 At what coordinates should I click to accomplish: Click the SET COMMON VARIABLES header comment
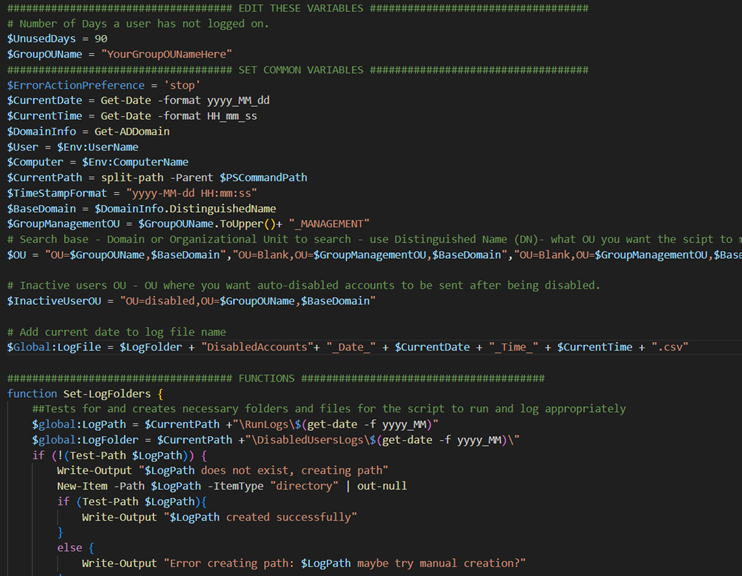coord(300,70)
